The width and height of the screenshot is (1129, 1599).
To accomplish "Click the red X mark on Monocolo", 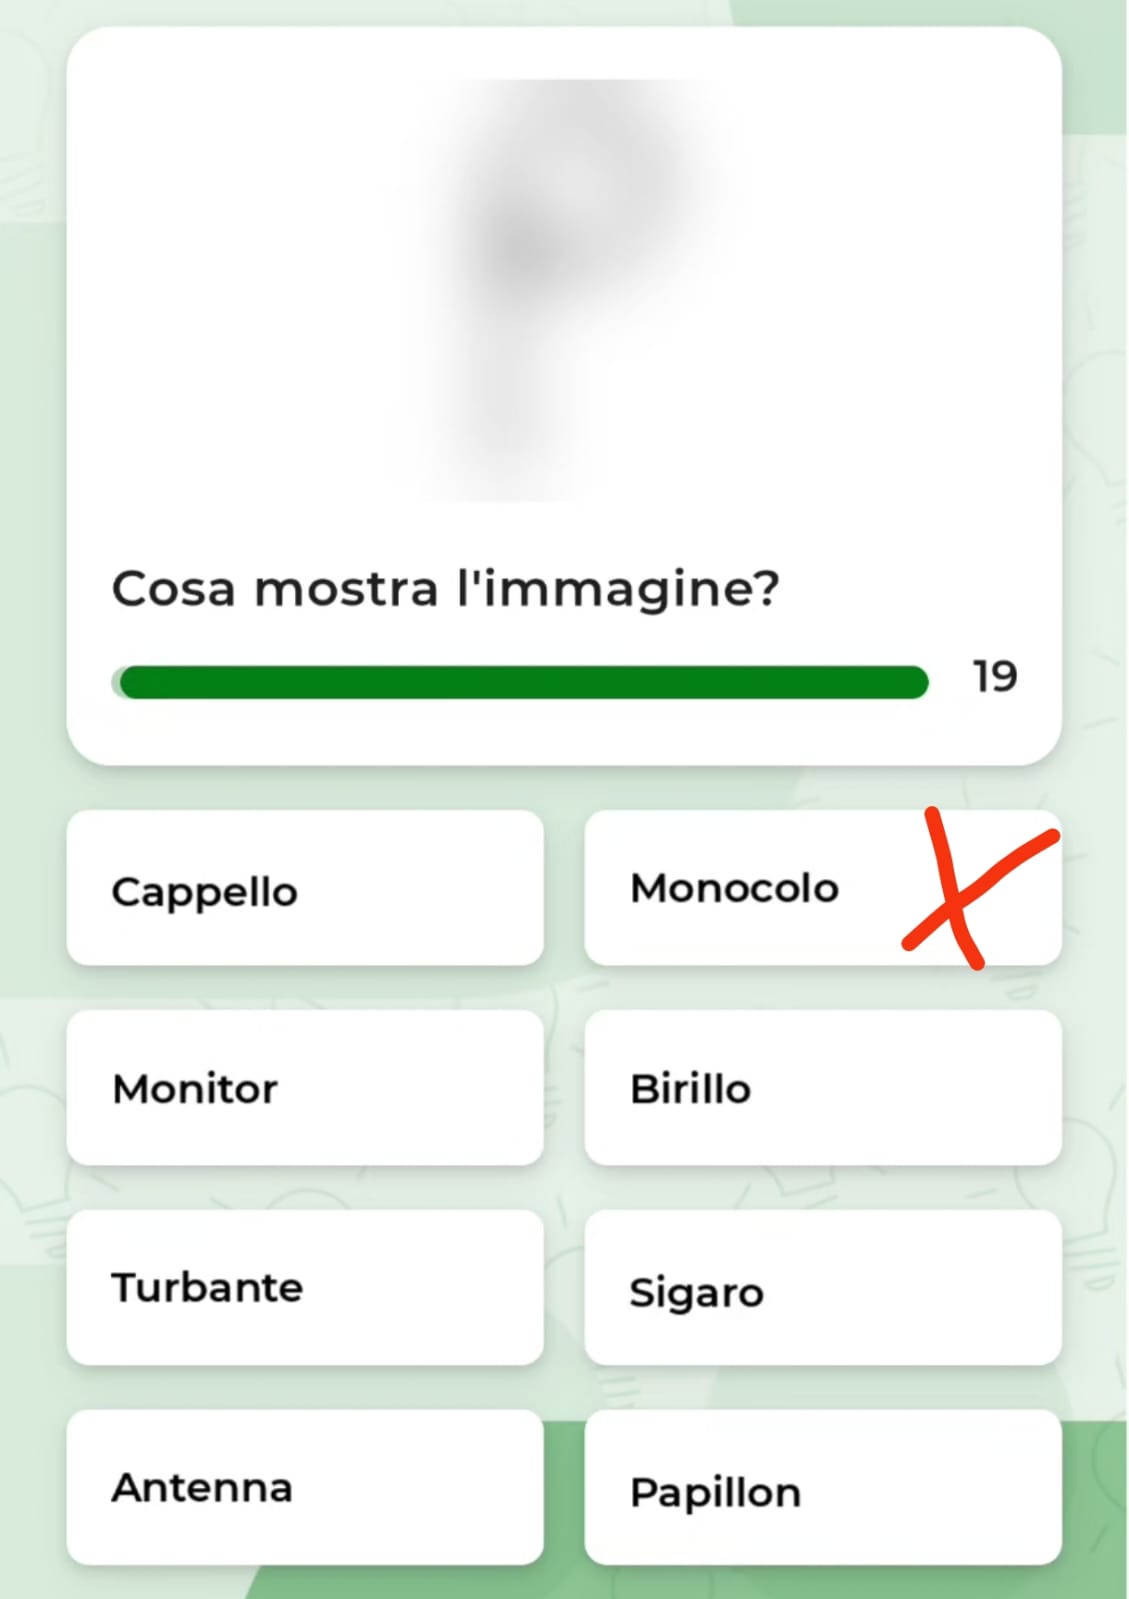I will 978,888.
